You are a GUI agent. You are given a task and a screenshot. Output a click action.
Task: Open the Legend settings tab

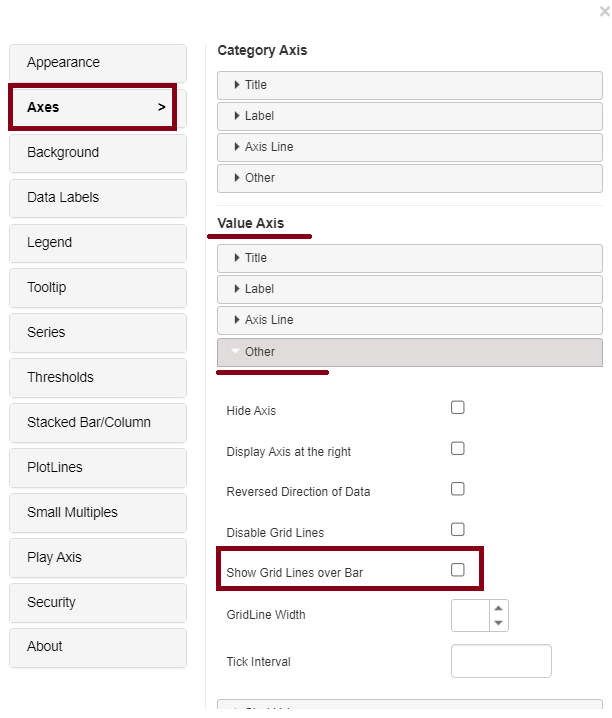coord(97,243)
